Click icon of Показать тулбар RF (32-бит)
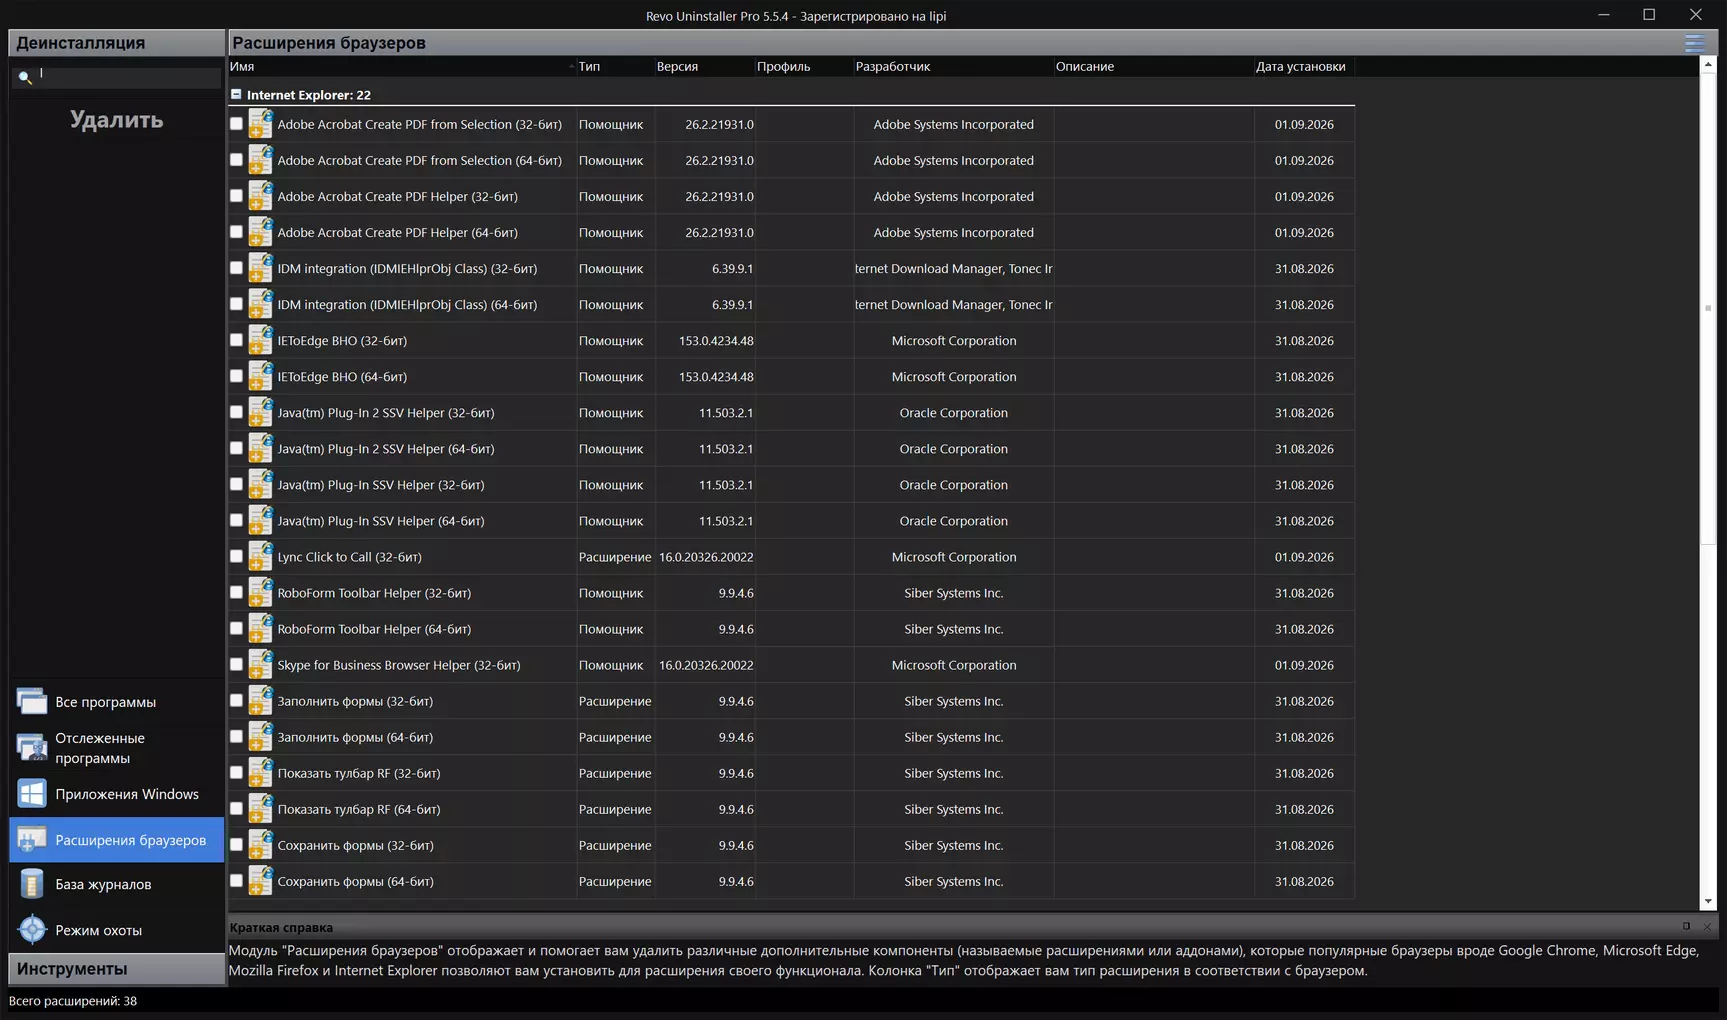The image size is (1727, 1020). coord(260,772)
